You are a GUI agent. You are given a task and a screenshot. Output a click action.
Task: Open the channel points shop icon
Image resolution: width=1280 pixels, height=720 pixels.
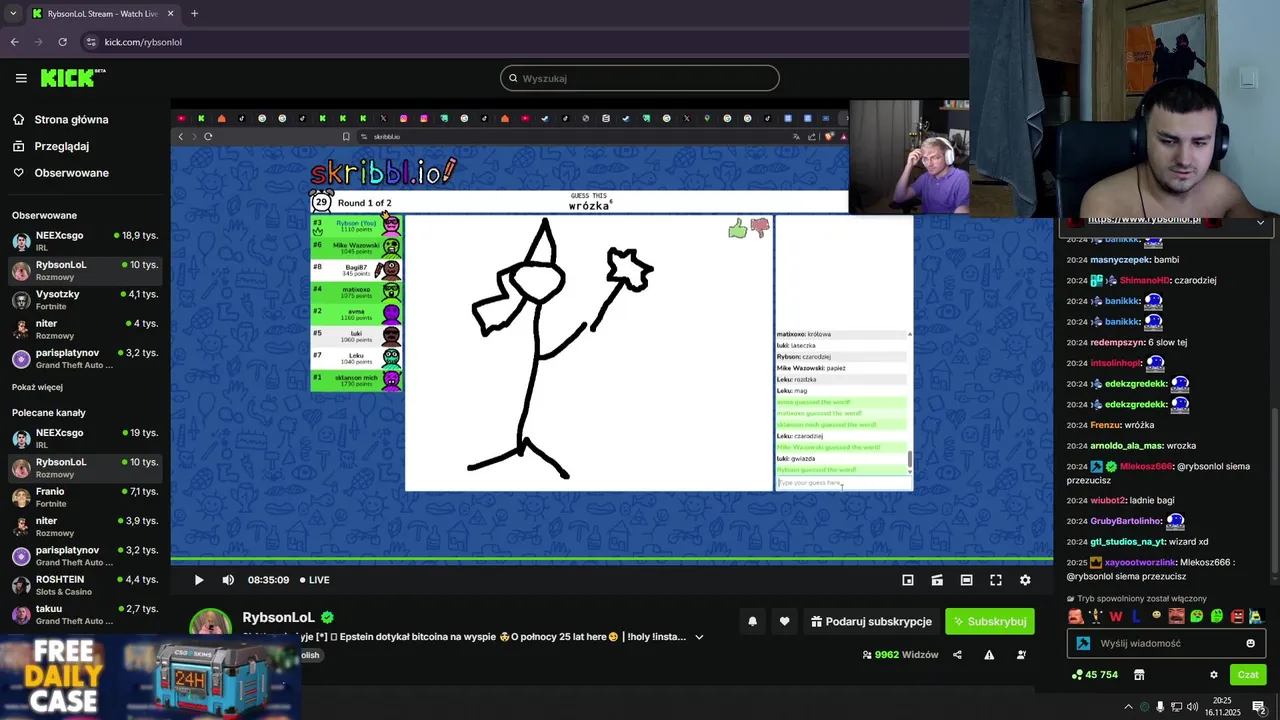[1139, 675]
